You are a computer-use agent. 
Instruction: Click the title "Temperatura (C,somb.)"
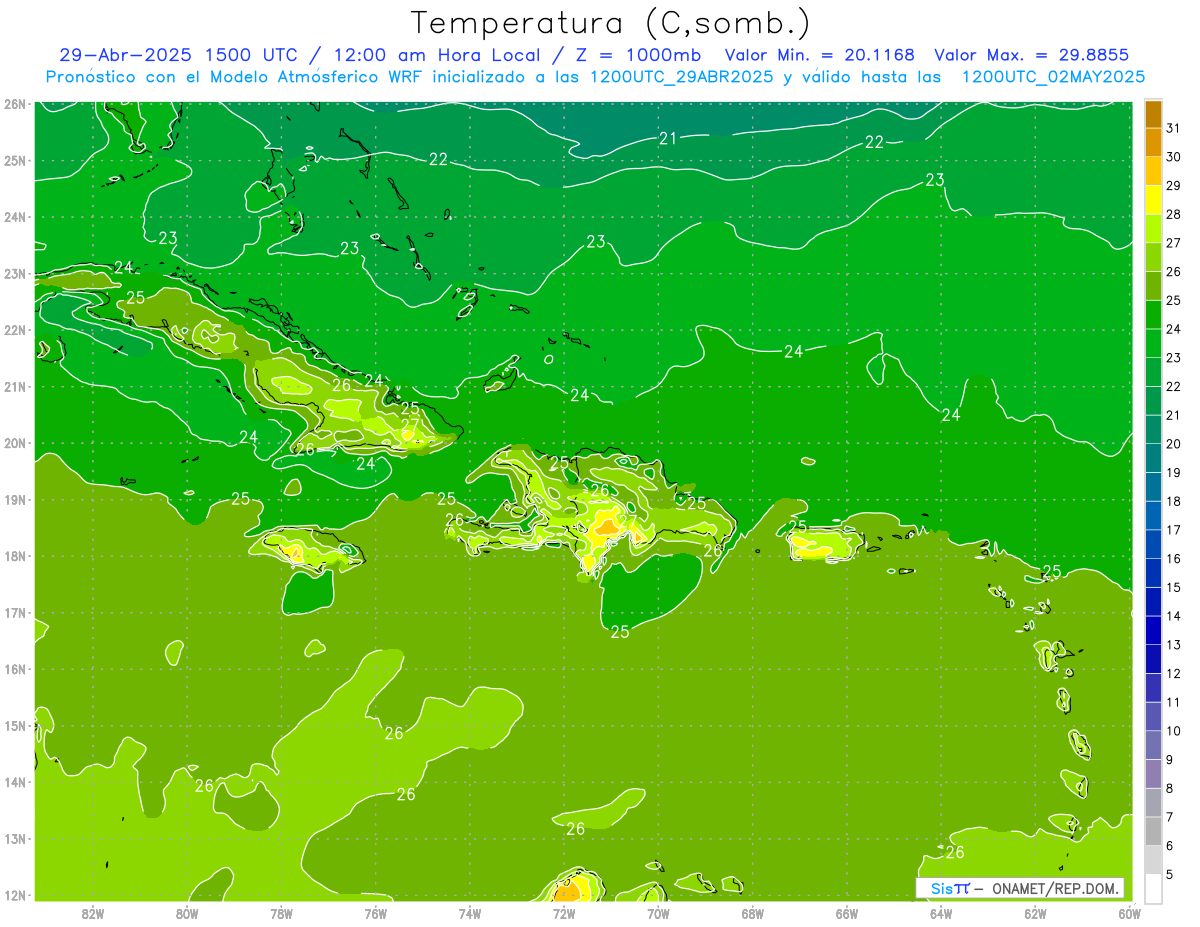611,23
